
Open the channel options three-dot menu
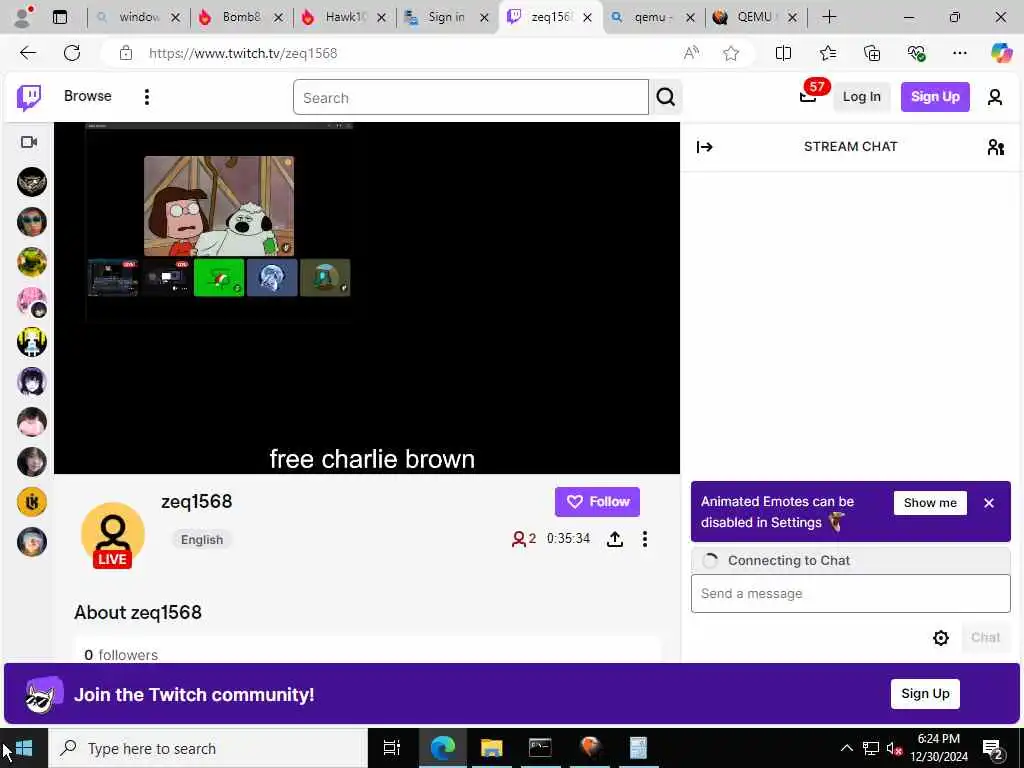click(x=645, y=539)
